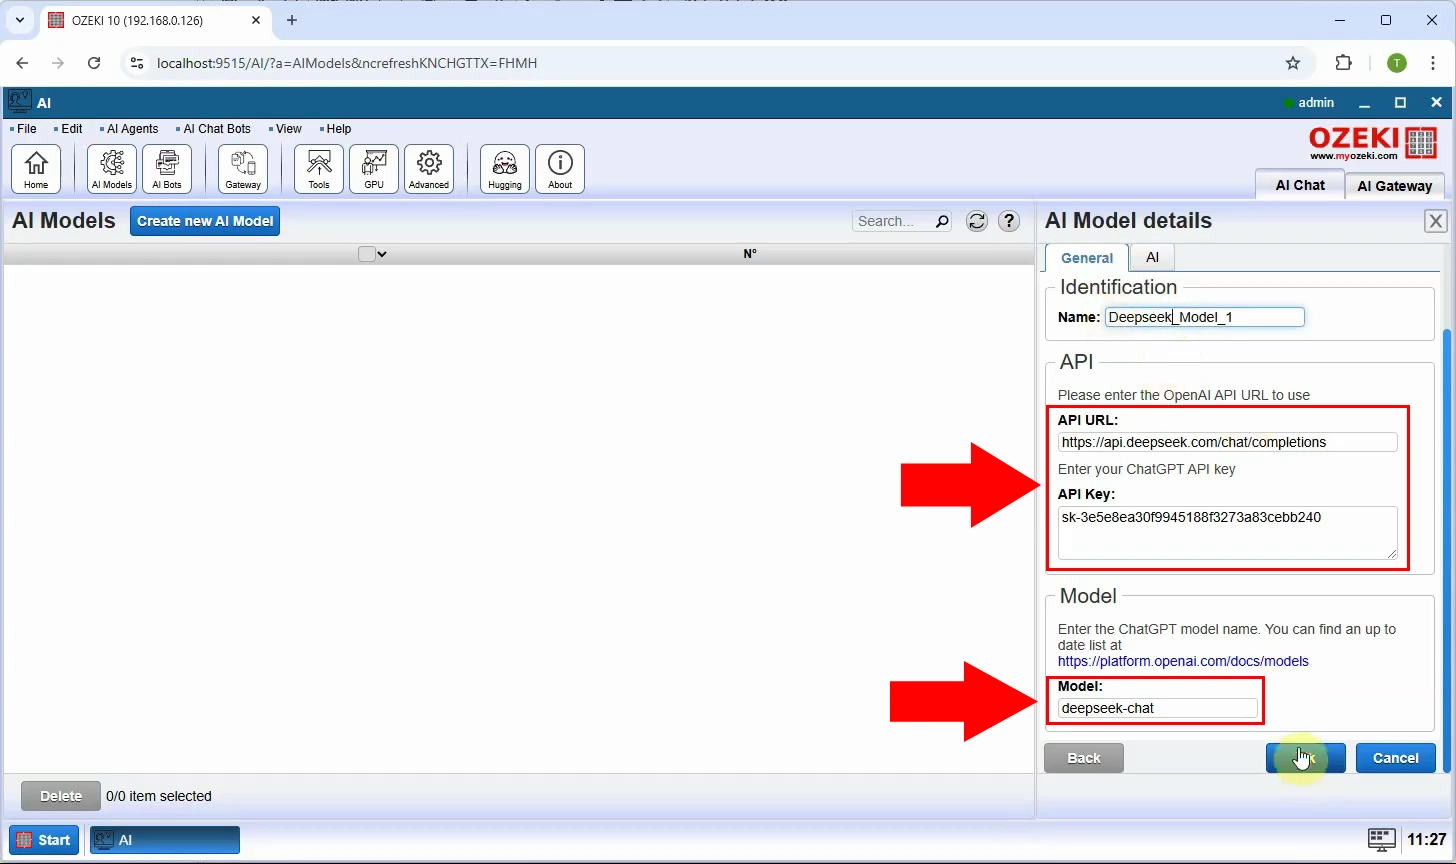Click the browser back arrow
Viewport: 1456px width, 864px height.
click(x=22, y=63)
